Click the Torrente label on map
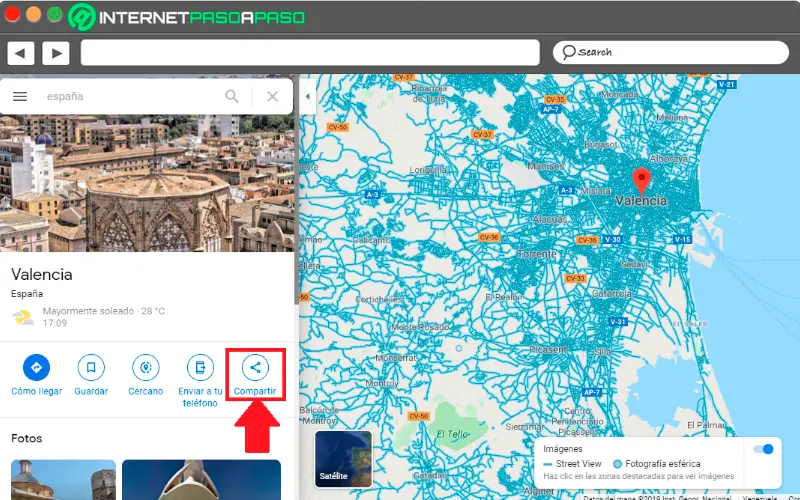The image size is (800, 500). [x=536, y=254]
